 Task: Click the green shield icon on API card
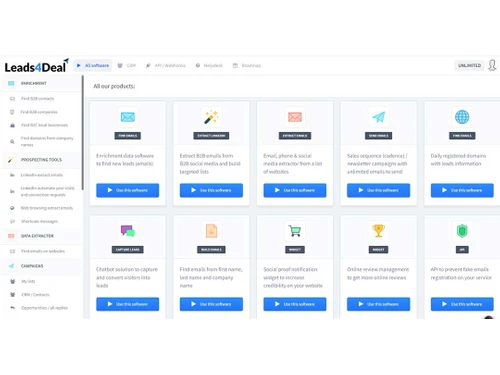[462, 231]
